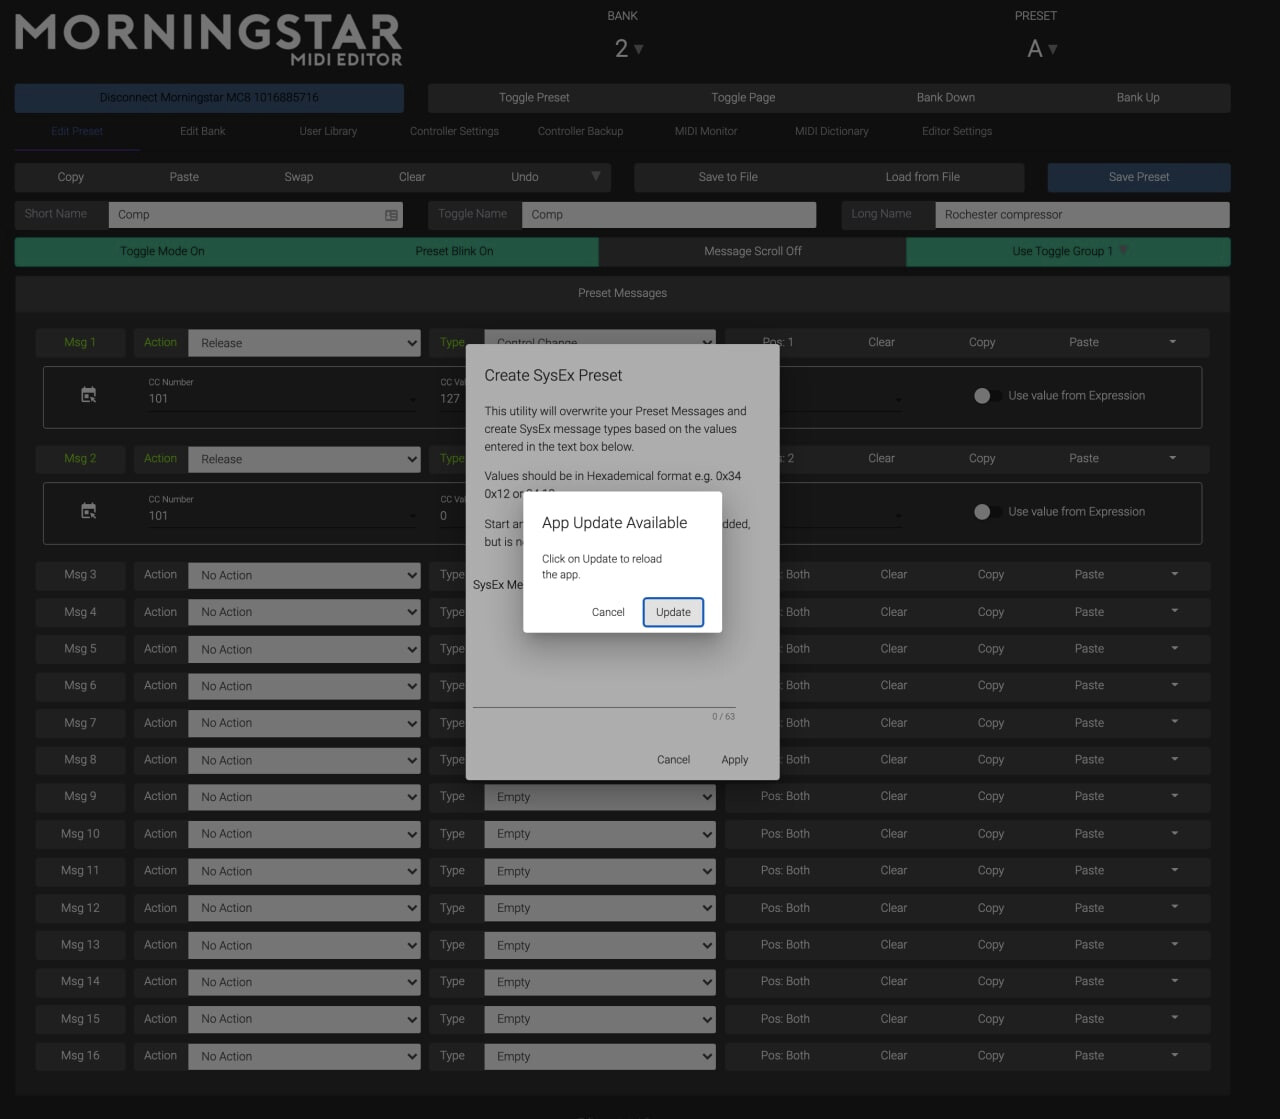Click Paste on the Msg 11 row
Viewport: 1280px width, 1119px height.
click(x=1089, y=871)
